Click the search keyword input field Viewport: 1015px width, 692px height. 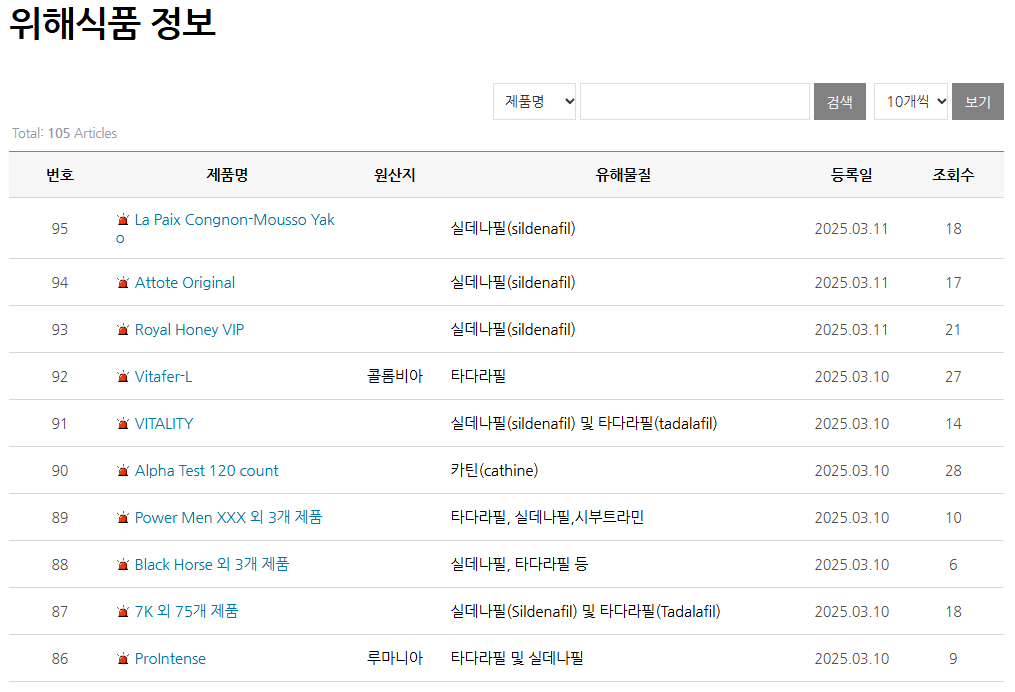coord(695,102)
